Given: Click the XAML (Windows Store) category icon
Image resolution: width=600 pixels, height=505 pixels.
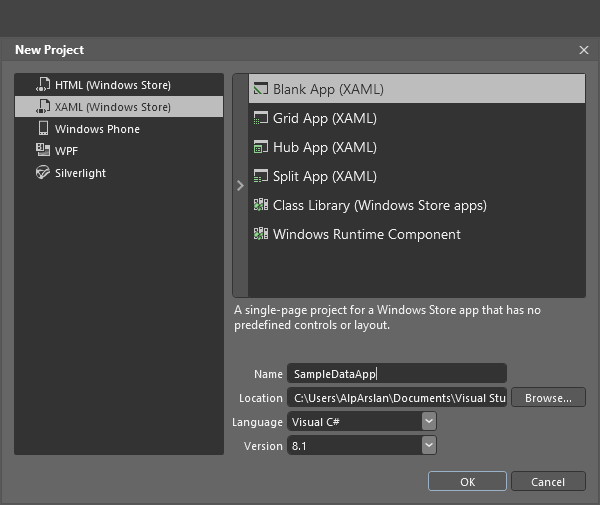Looking at the screenshot, I should tap(43, 107).
